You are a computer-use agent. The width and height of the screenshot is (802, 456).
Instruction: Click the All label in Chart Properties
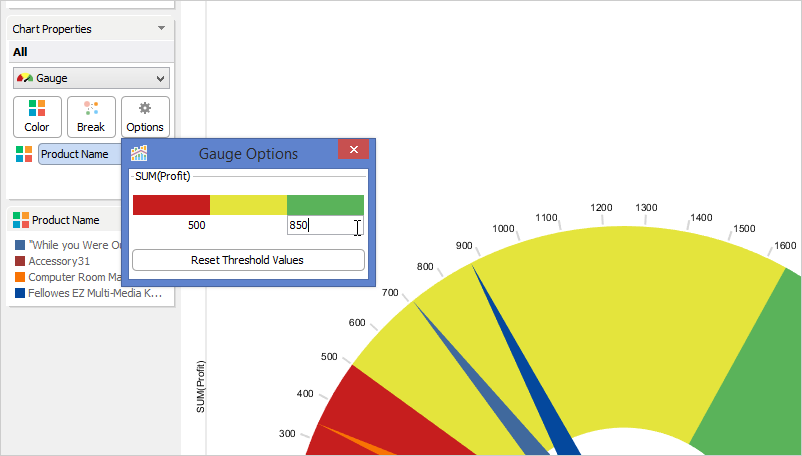[20, 52]
